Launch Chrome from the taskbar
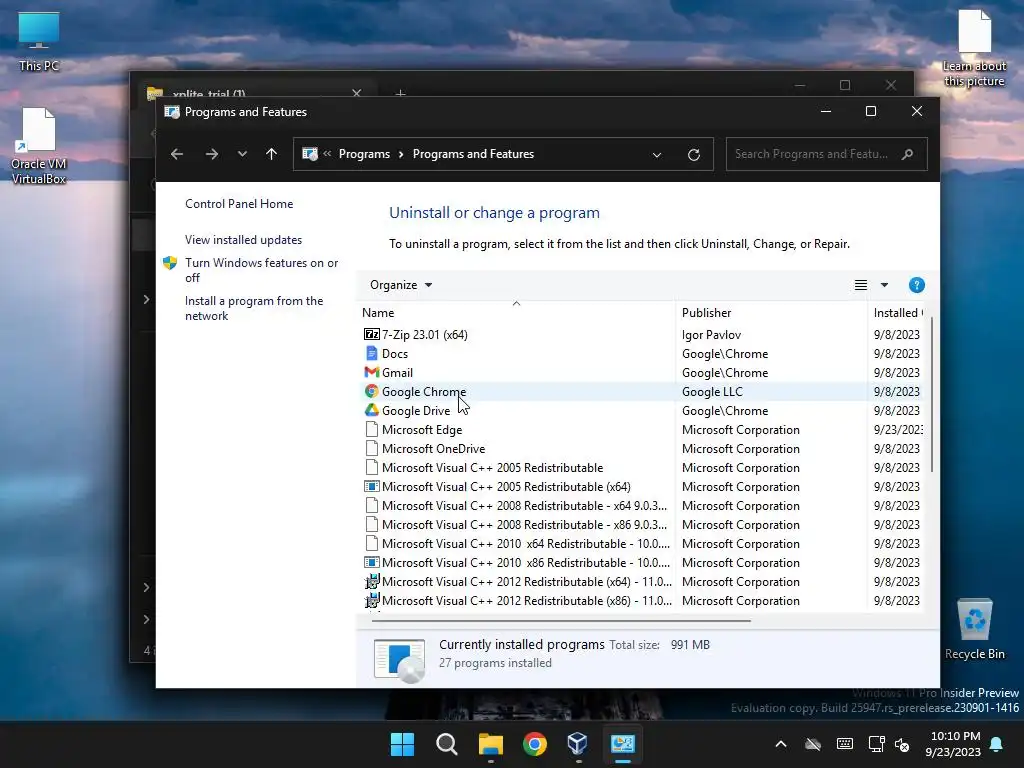 tap(535, 744)
